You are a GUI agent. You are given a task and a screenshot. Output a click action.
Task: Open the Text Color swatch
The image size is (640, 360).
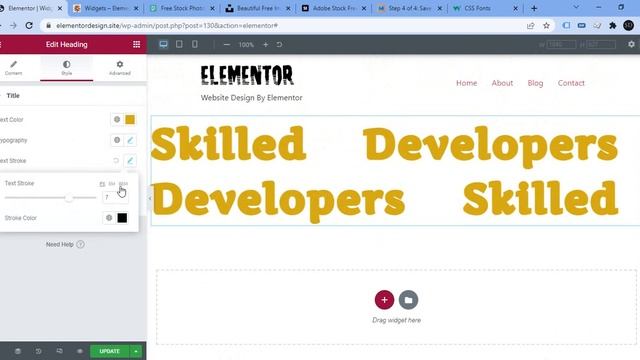(130, 120)
